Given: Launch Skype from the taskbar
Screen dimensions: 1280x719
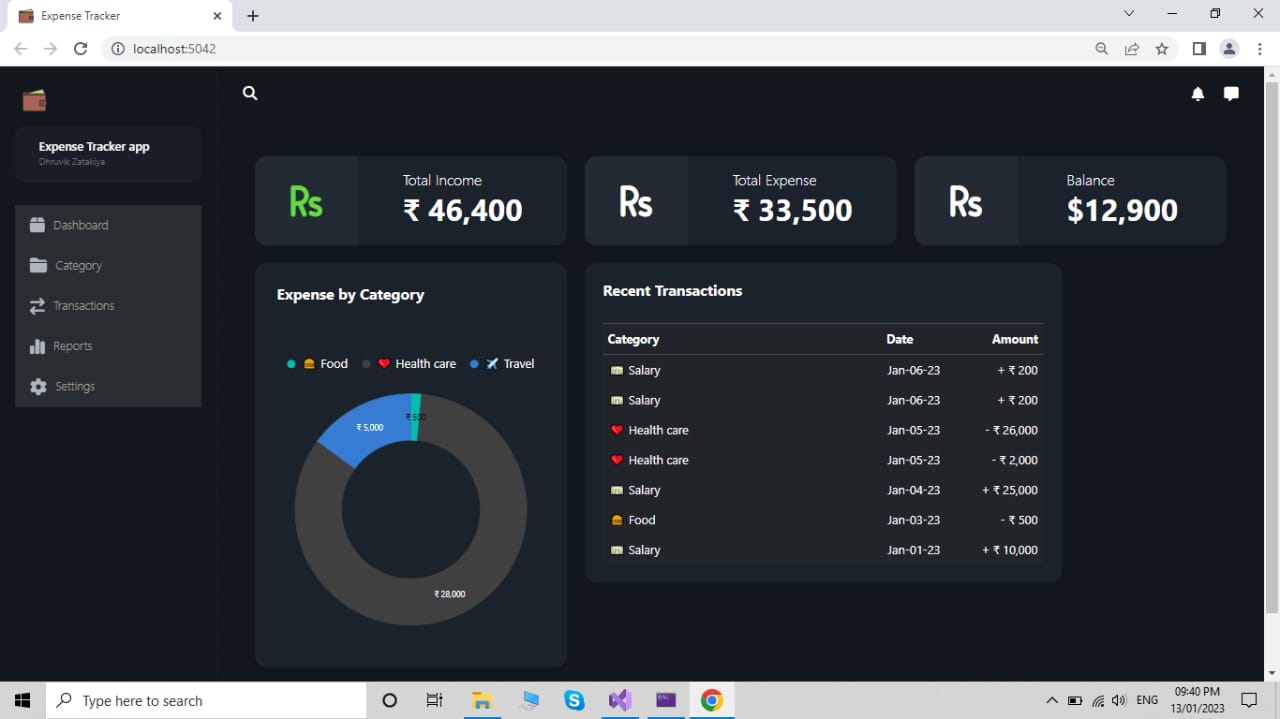Looking at the screenshot, I should pos(573,700).
